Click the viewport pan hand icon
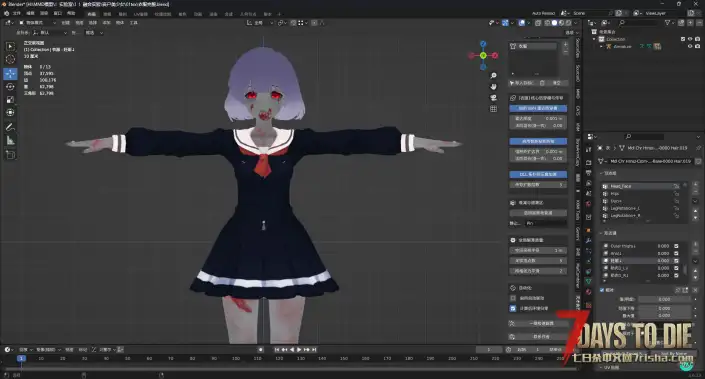The height and width of the screenshot is (379, 705). click(493, 86)
